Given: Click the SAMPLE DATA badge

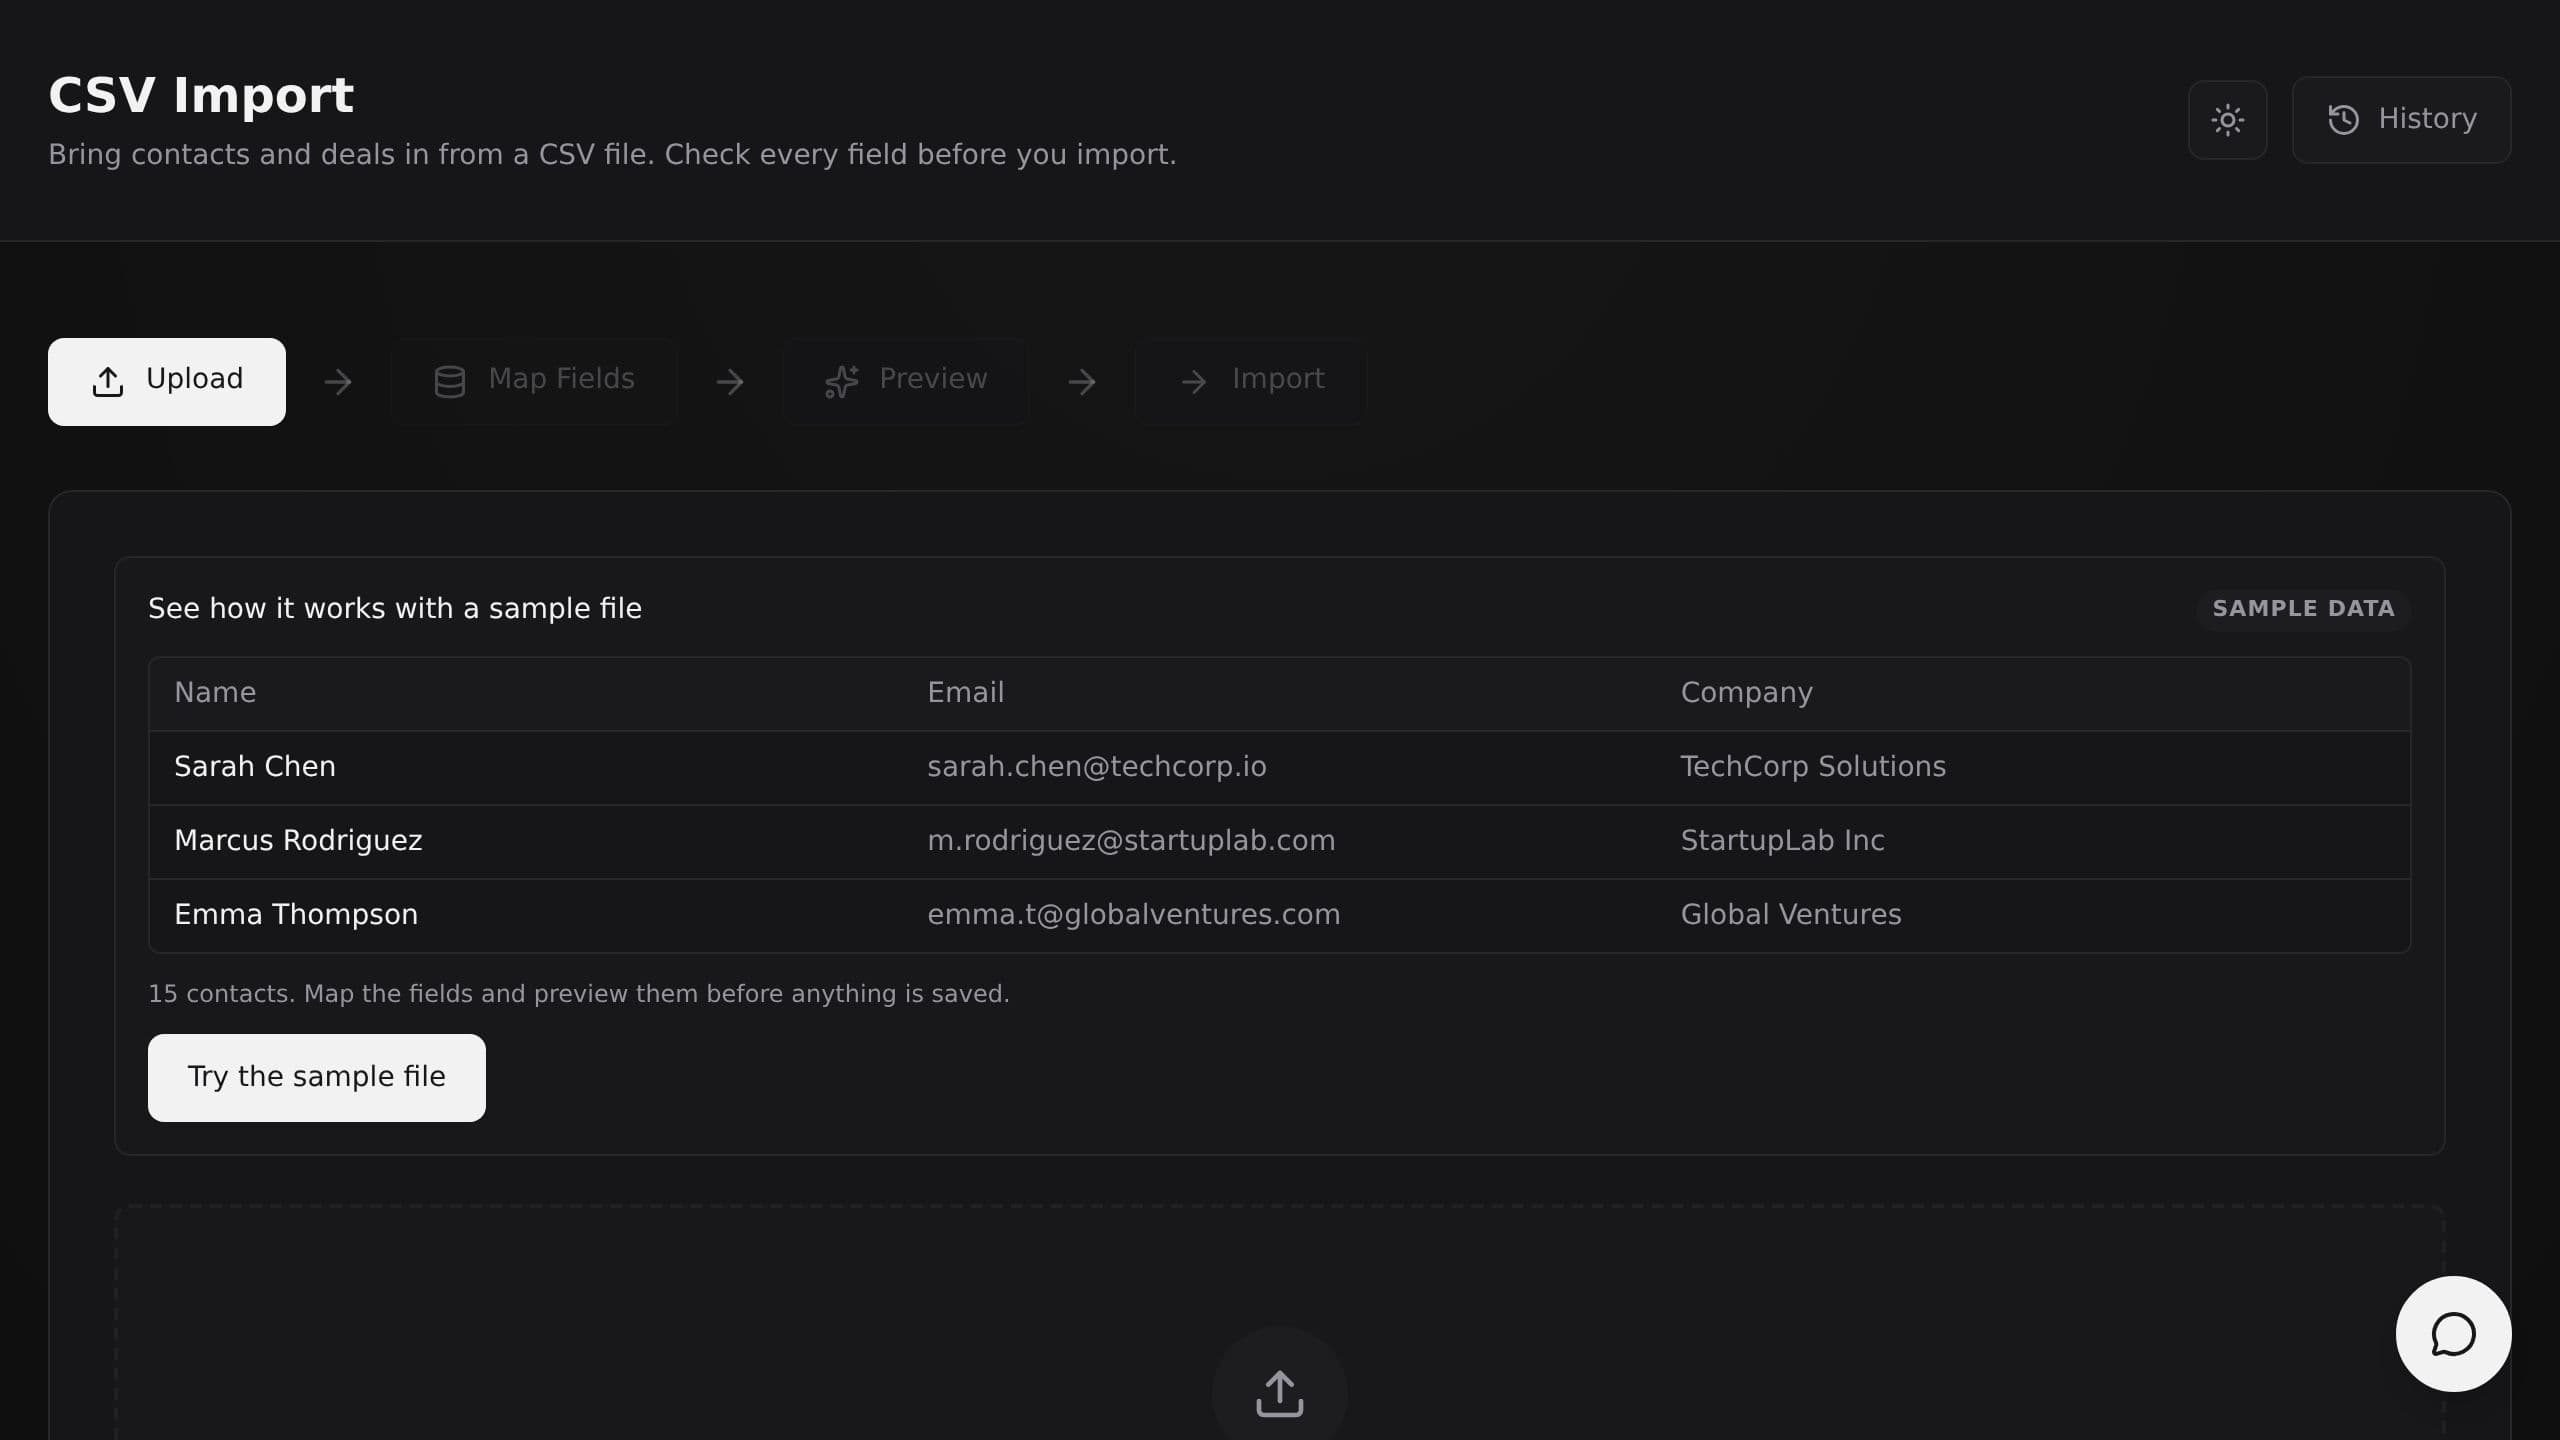Looking at the screenshot, I should 2303,609.
